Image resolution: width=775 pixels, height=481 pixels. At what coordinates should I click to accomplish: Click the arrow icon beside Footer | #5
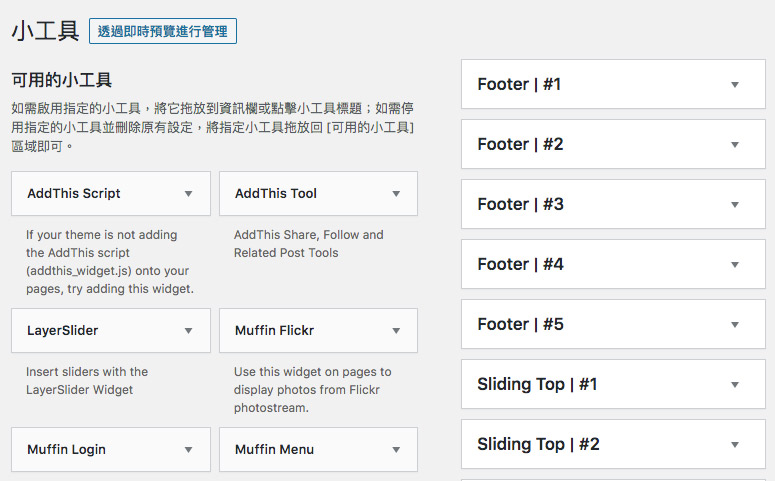pos(735,325)
